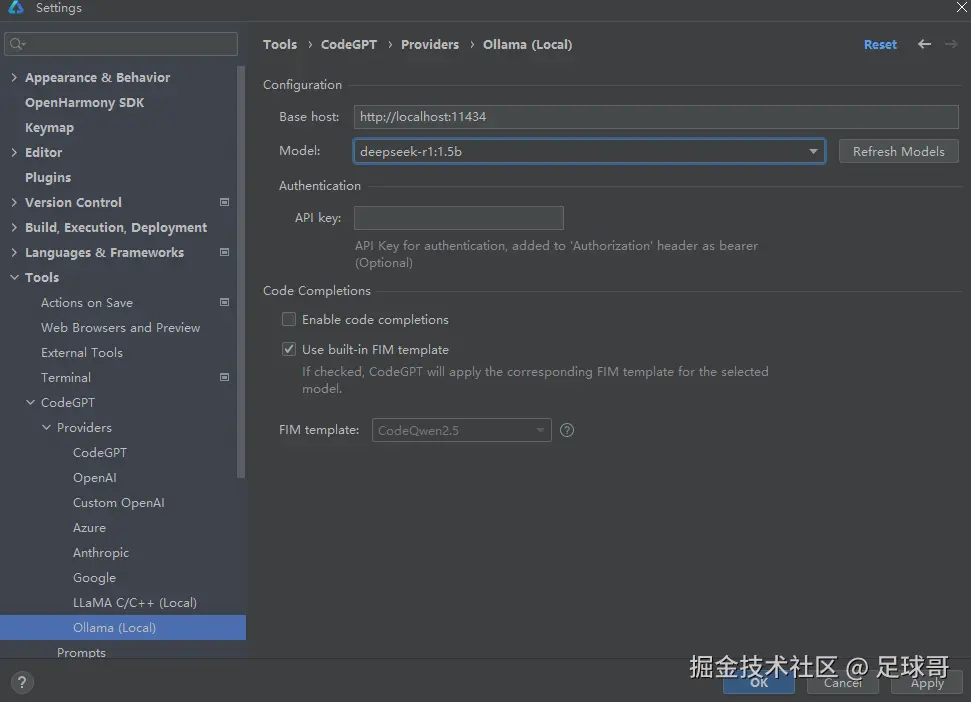Click the Cancel button

click(x=843, y=682)
